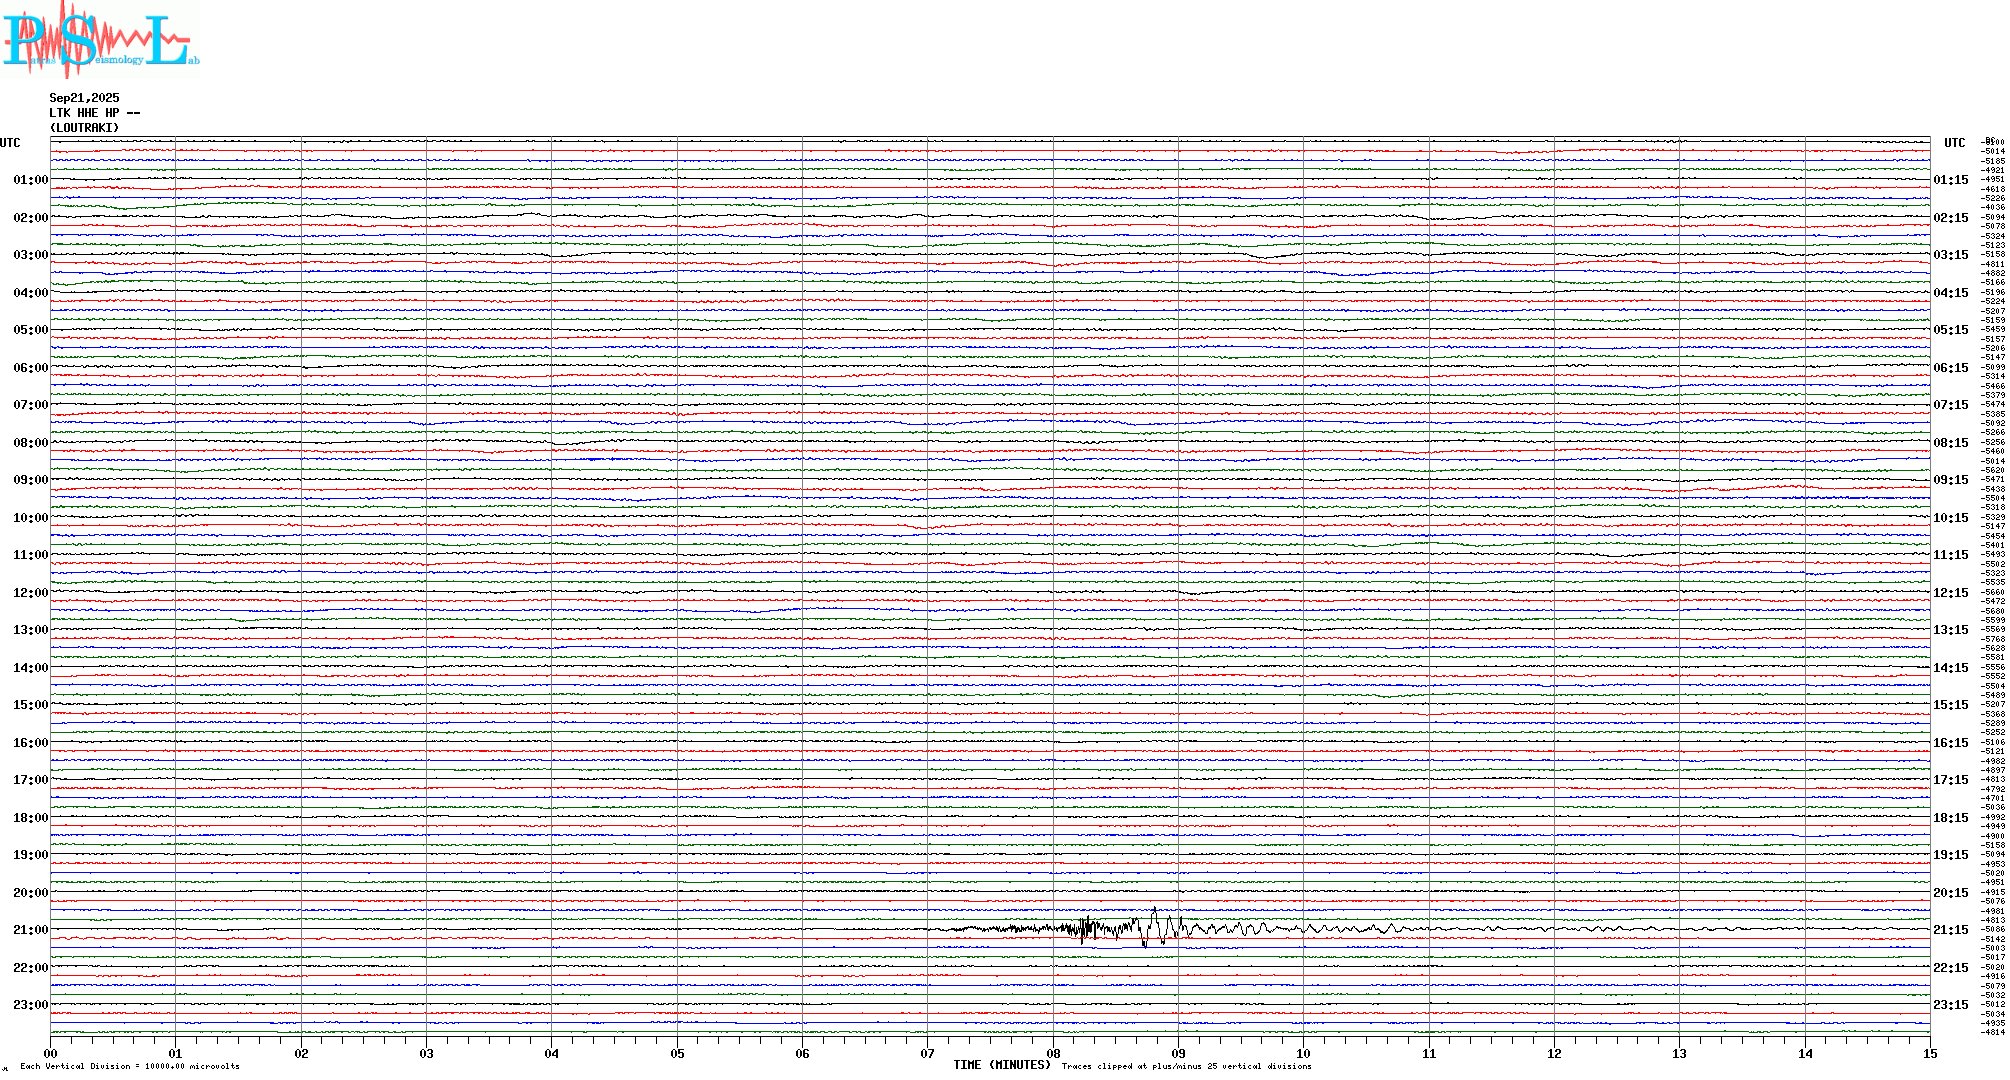Click the UTC label above the right axis
This screenshot has height=1080, width=2010.
1954,143
